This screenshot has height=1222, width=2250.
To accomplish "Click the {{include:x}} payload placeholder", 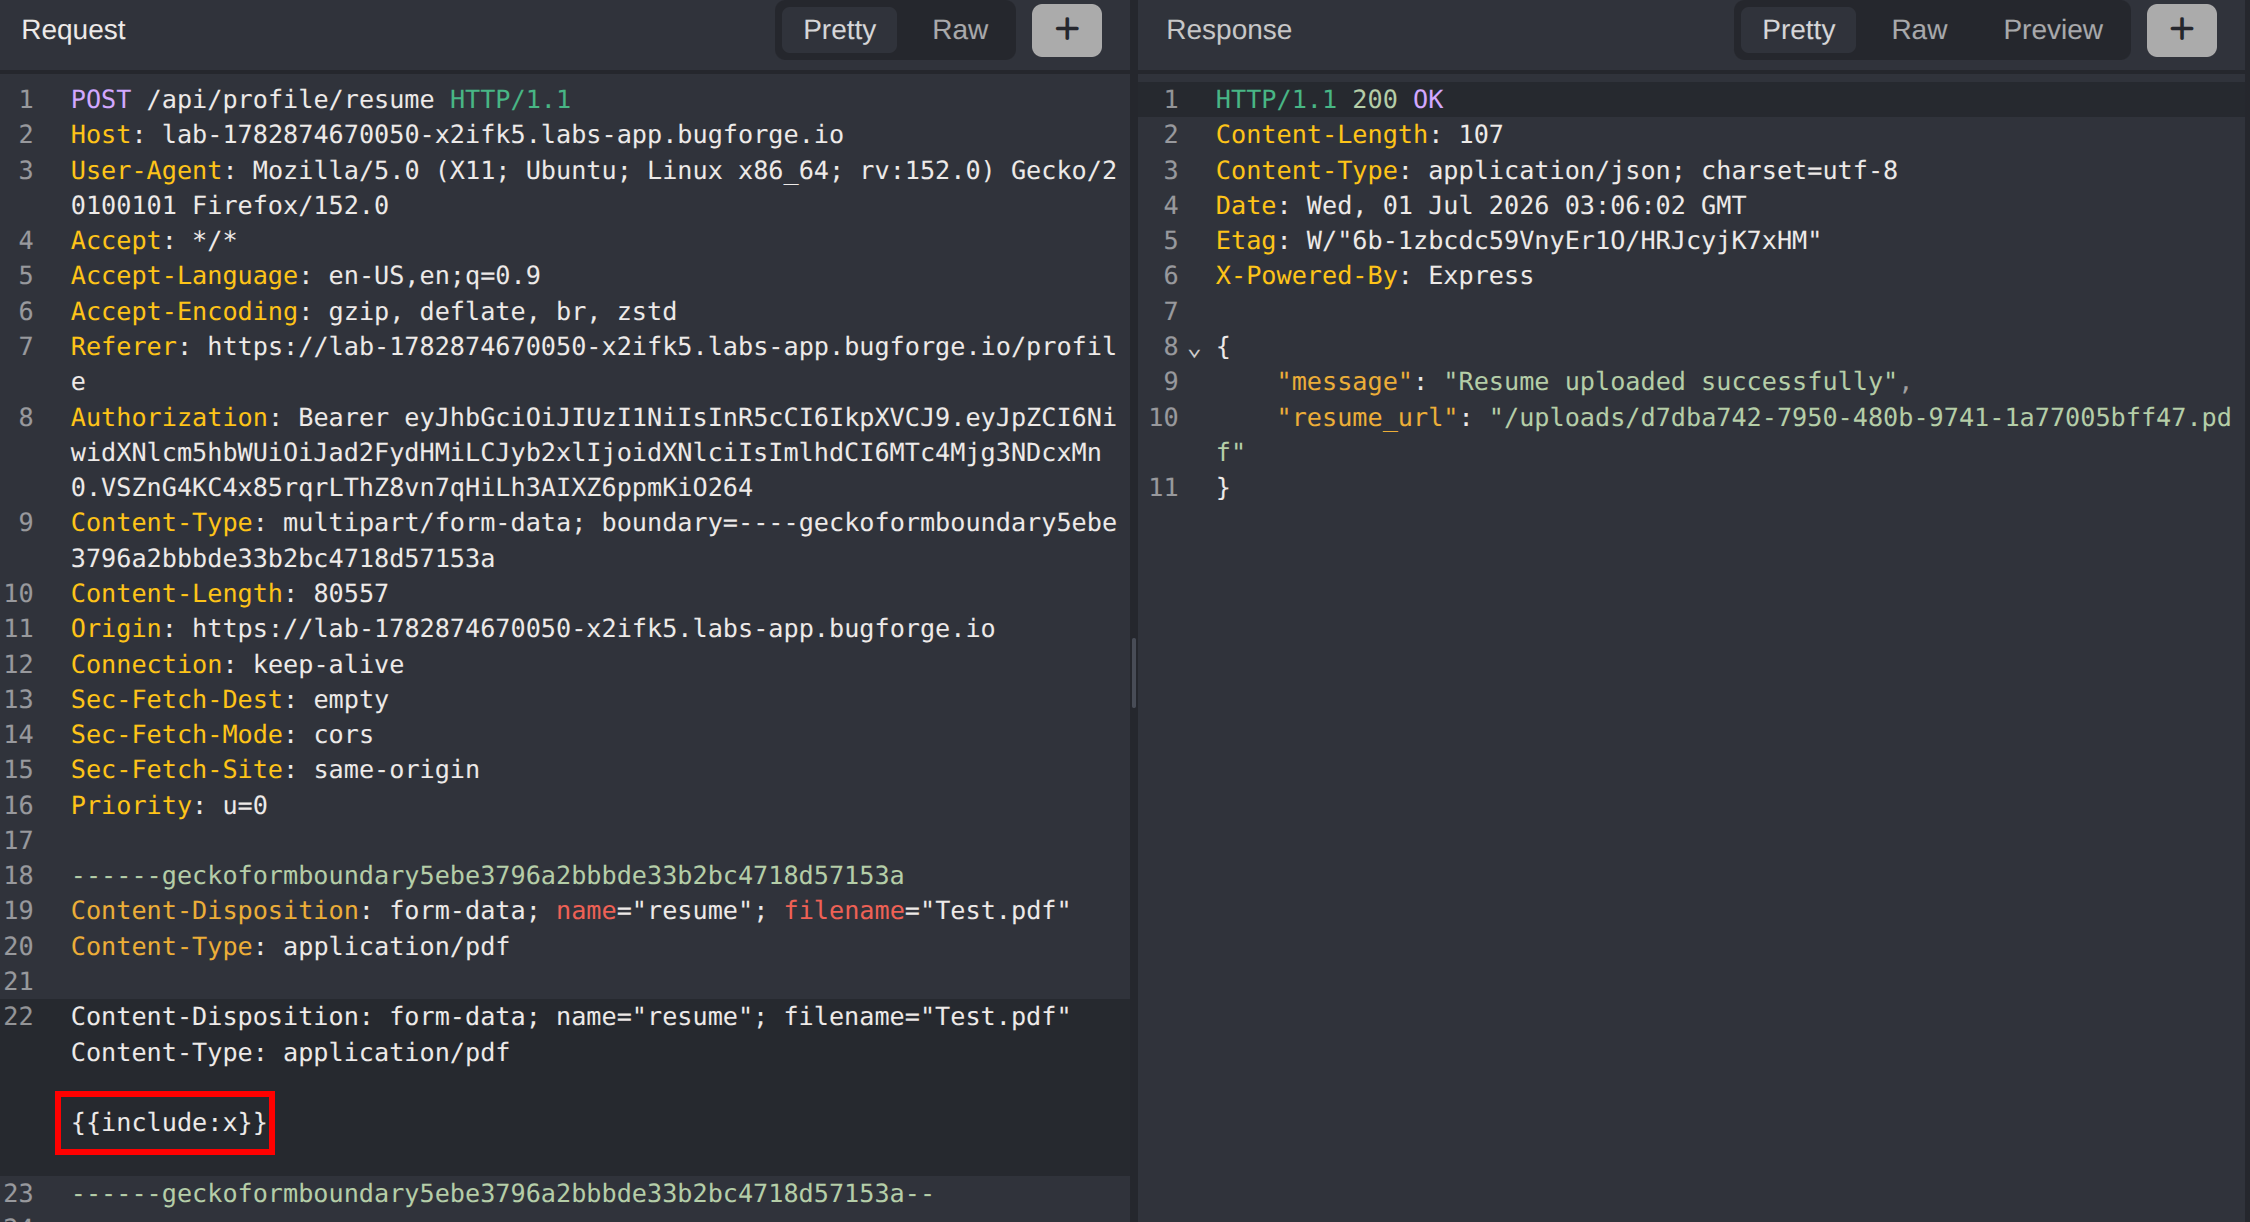I will (167, 1123).
